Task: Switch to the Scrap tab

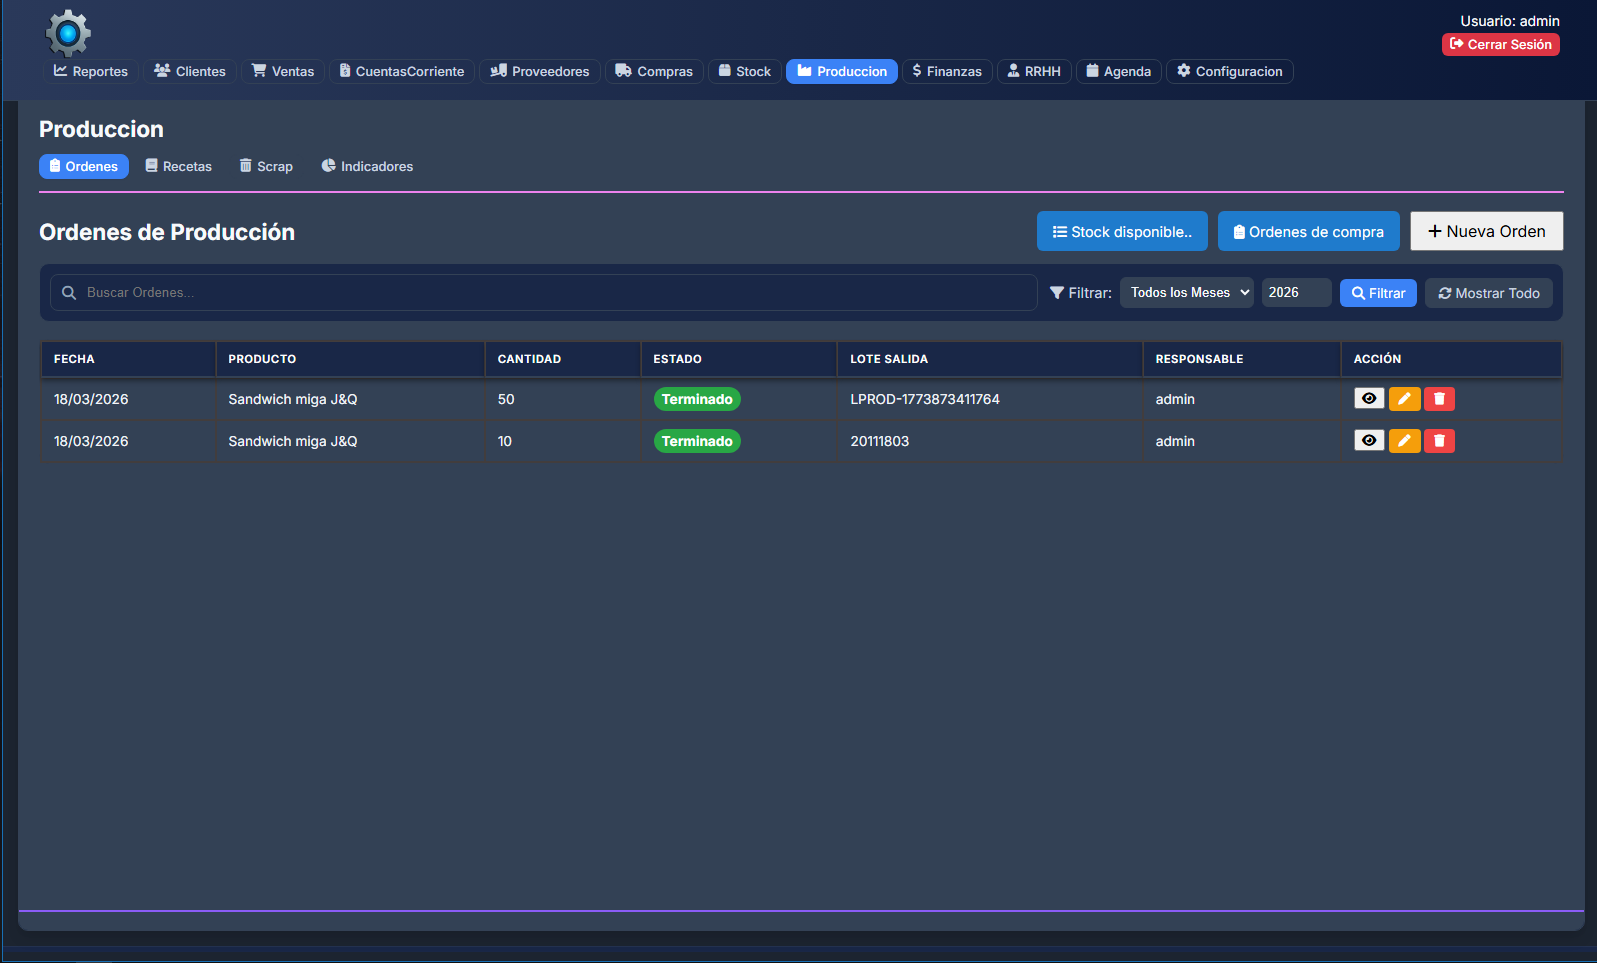Action: [266, 166]
